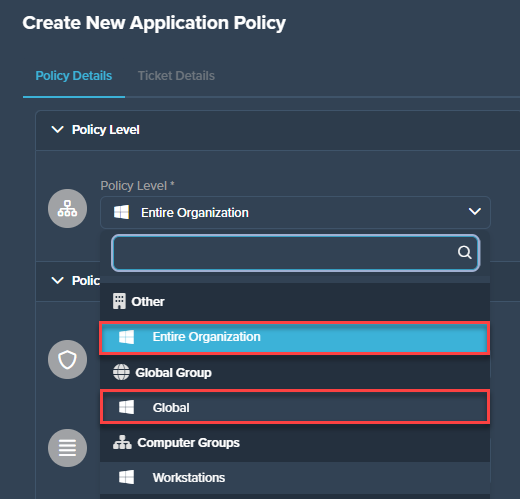The height and width of the screenshot is (499, 520).
Task: Click the Create New Application Policy heading
Action: (x=154, y=23)
